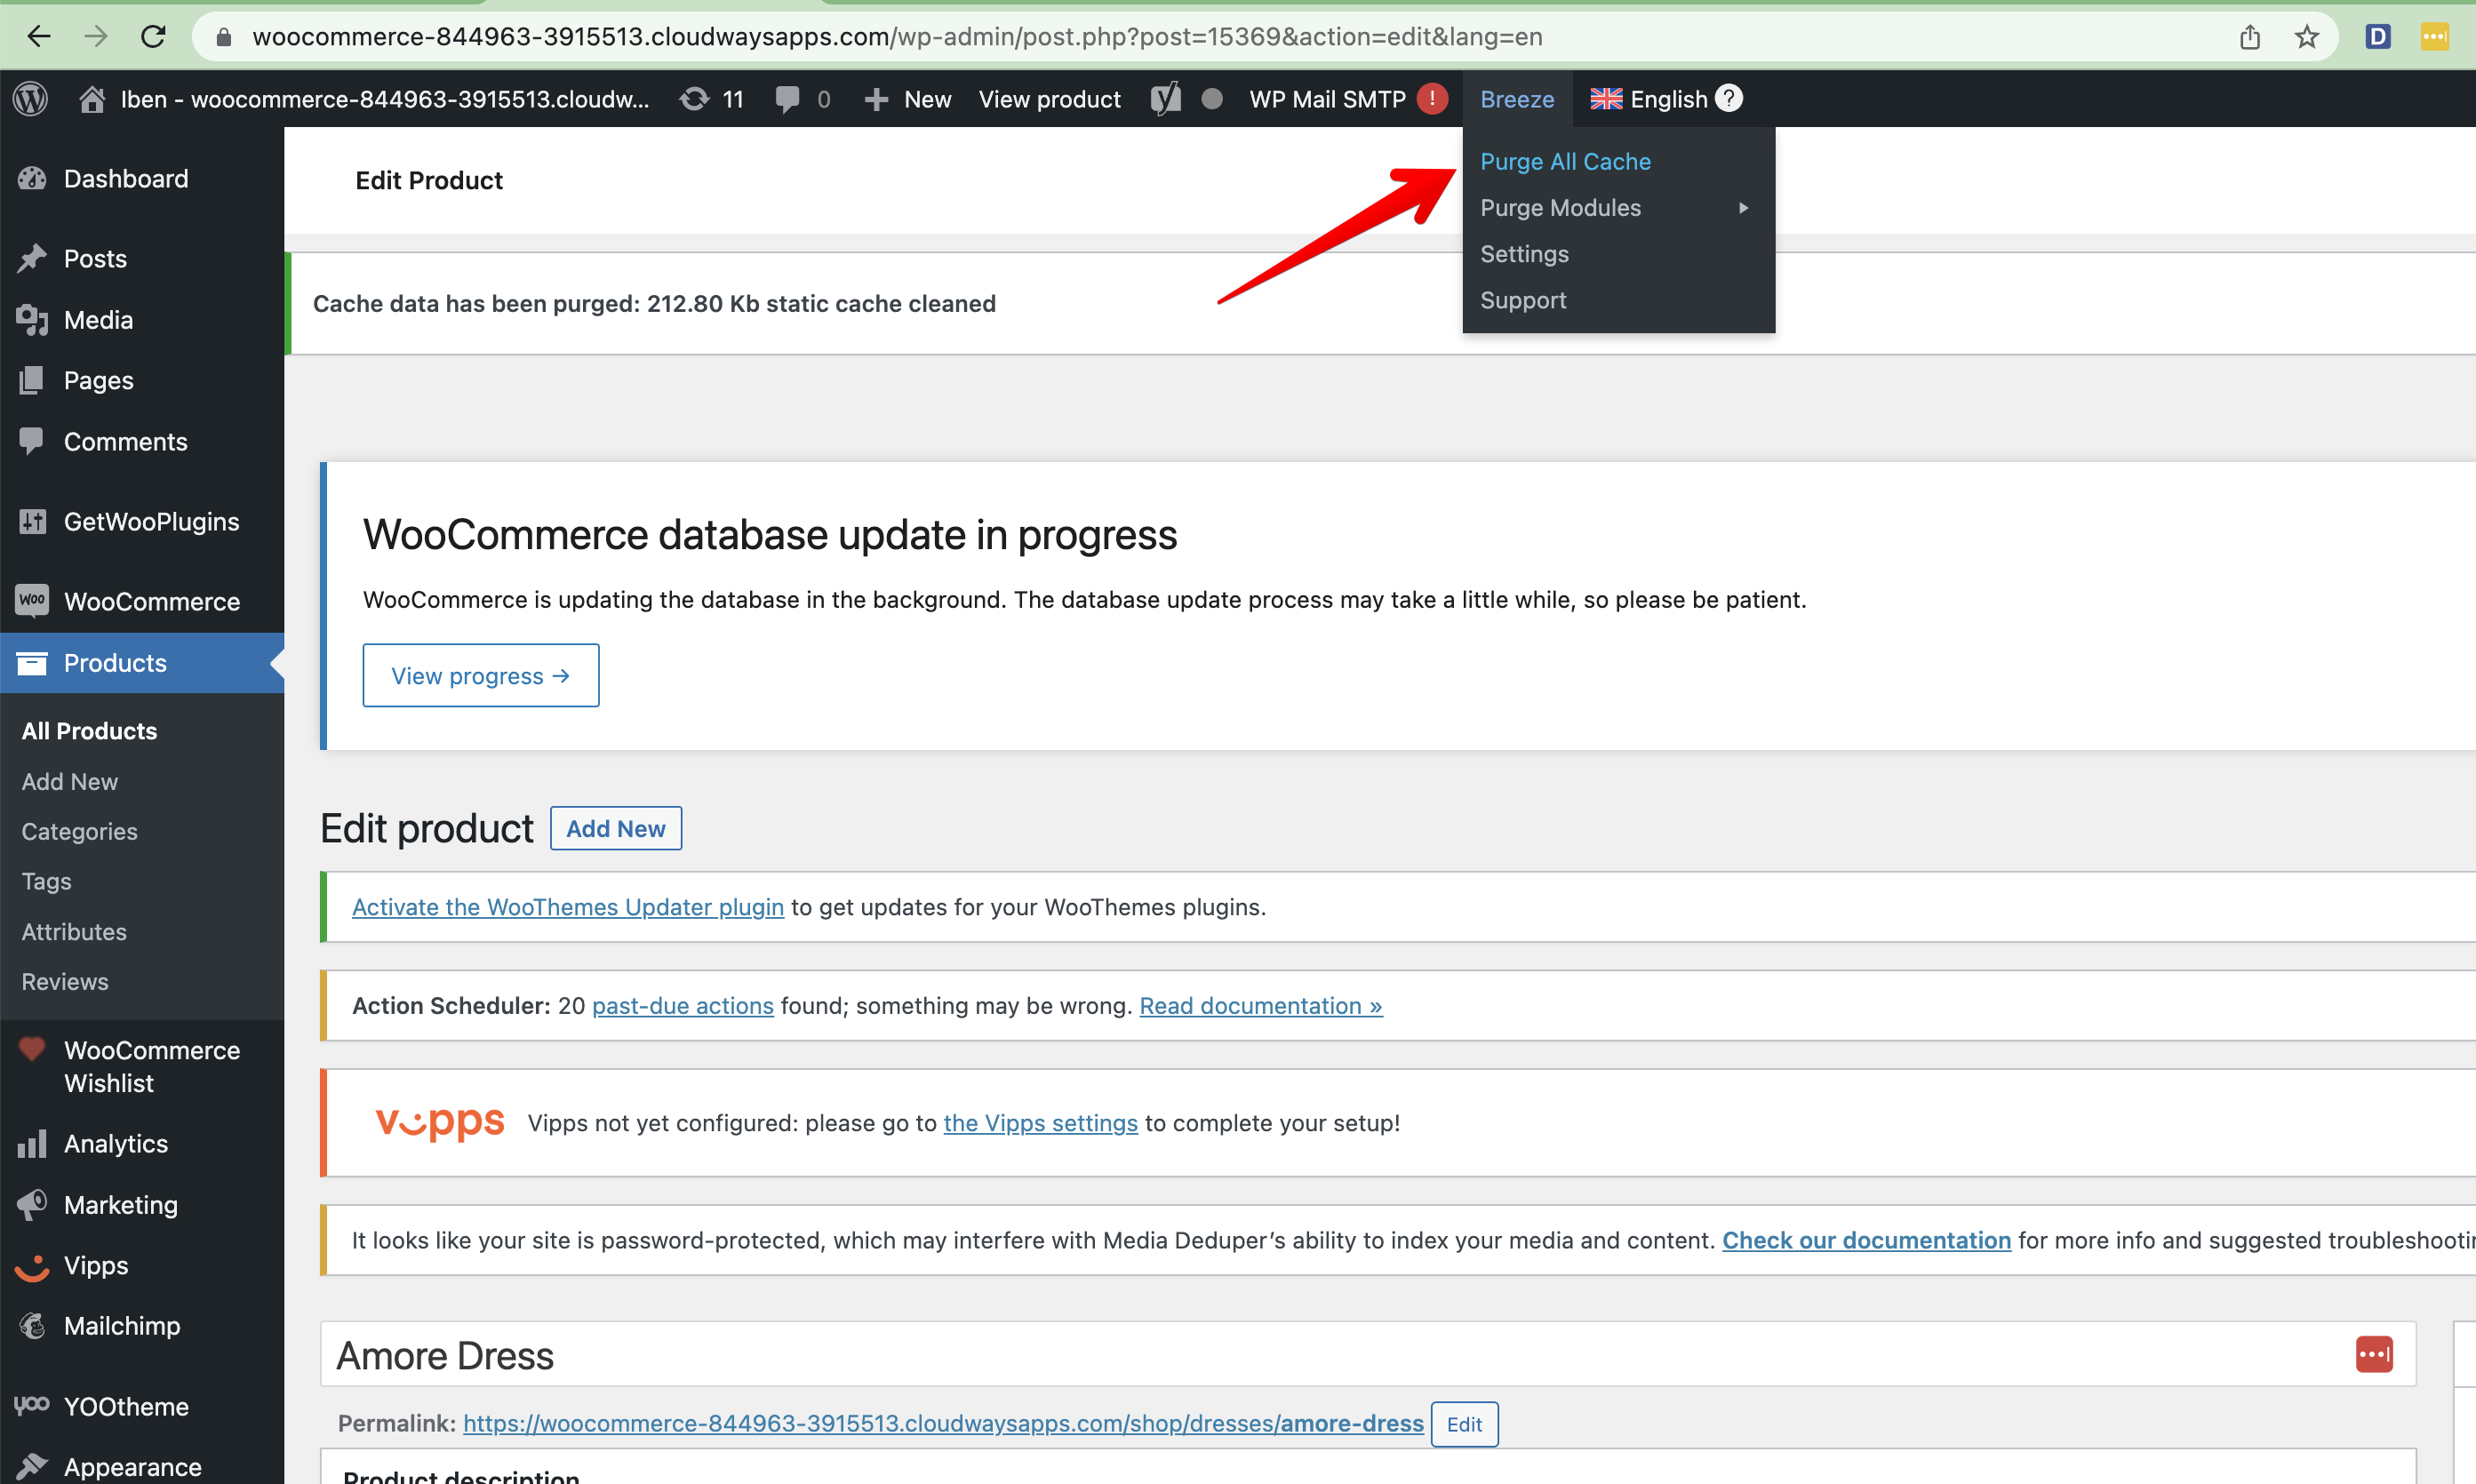Open the New content menu
This screenshot has height=1484, width=2476.
(x=909, y=98)
